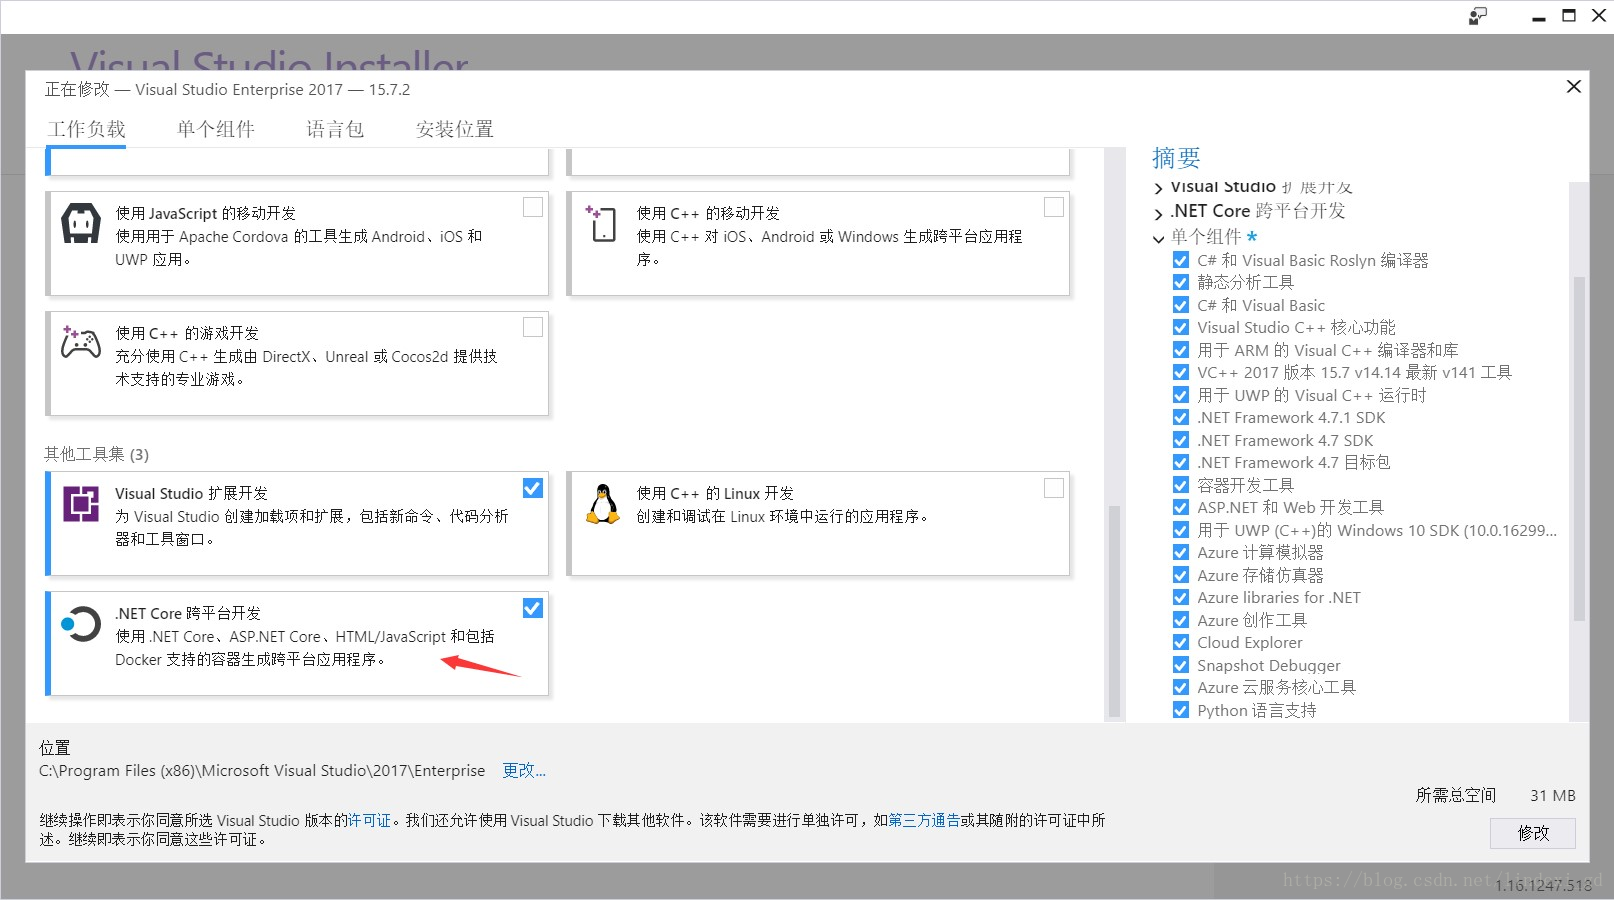The width and height of the screenshot is (1614, 900).
Task: Uncheck Azure 存储仿真器 component
Action: pos(1181,575)
